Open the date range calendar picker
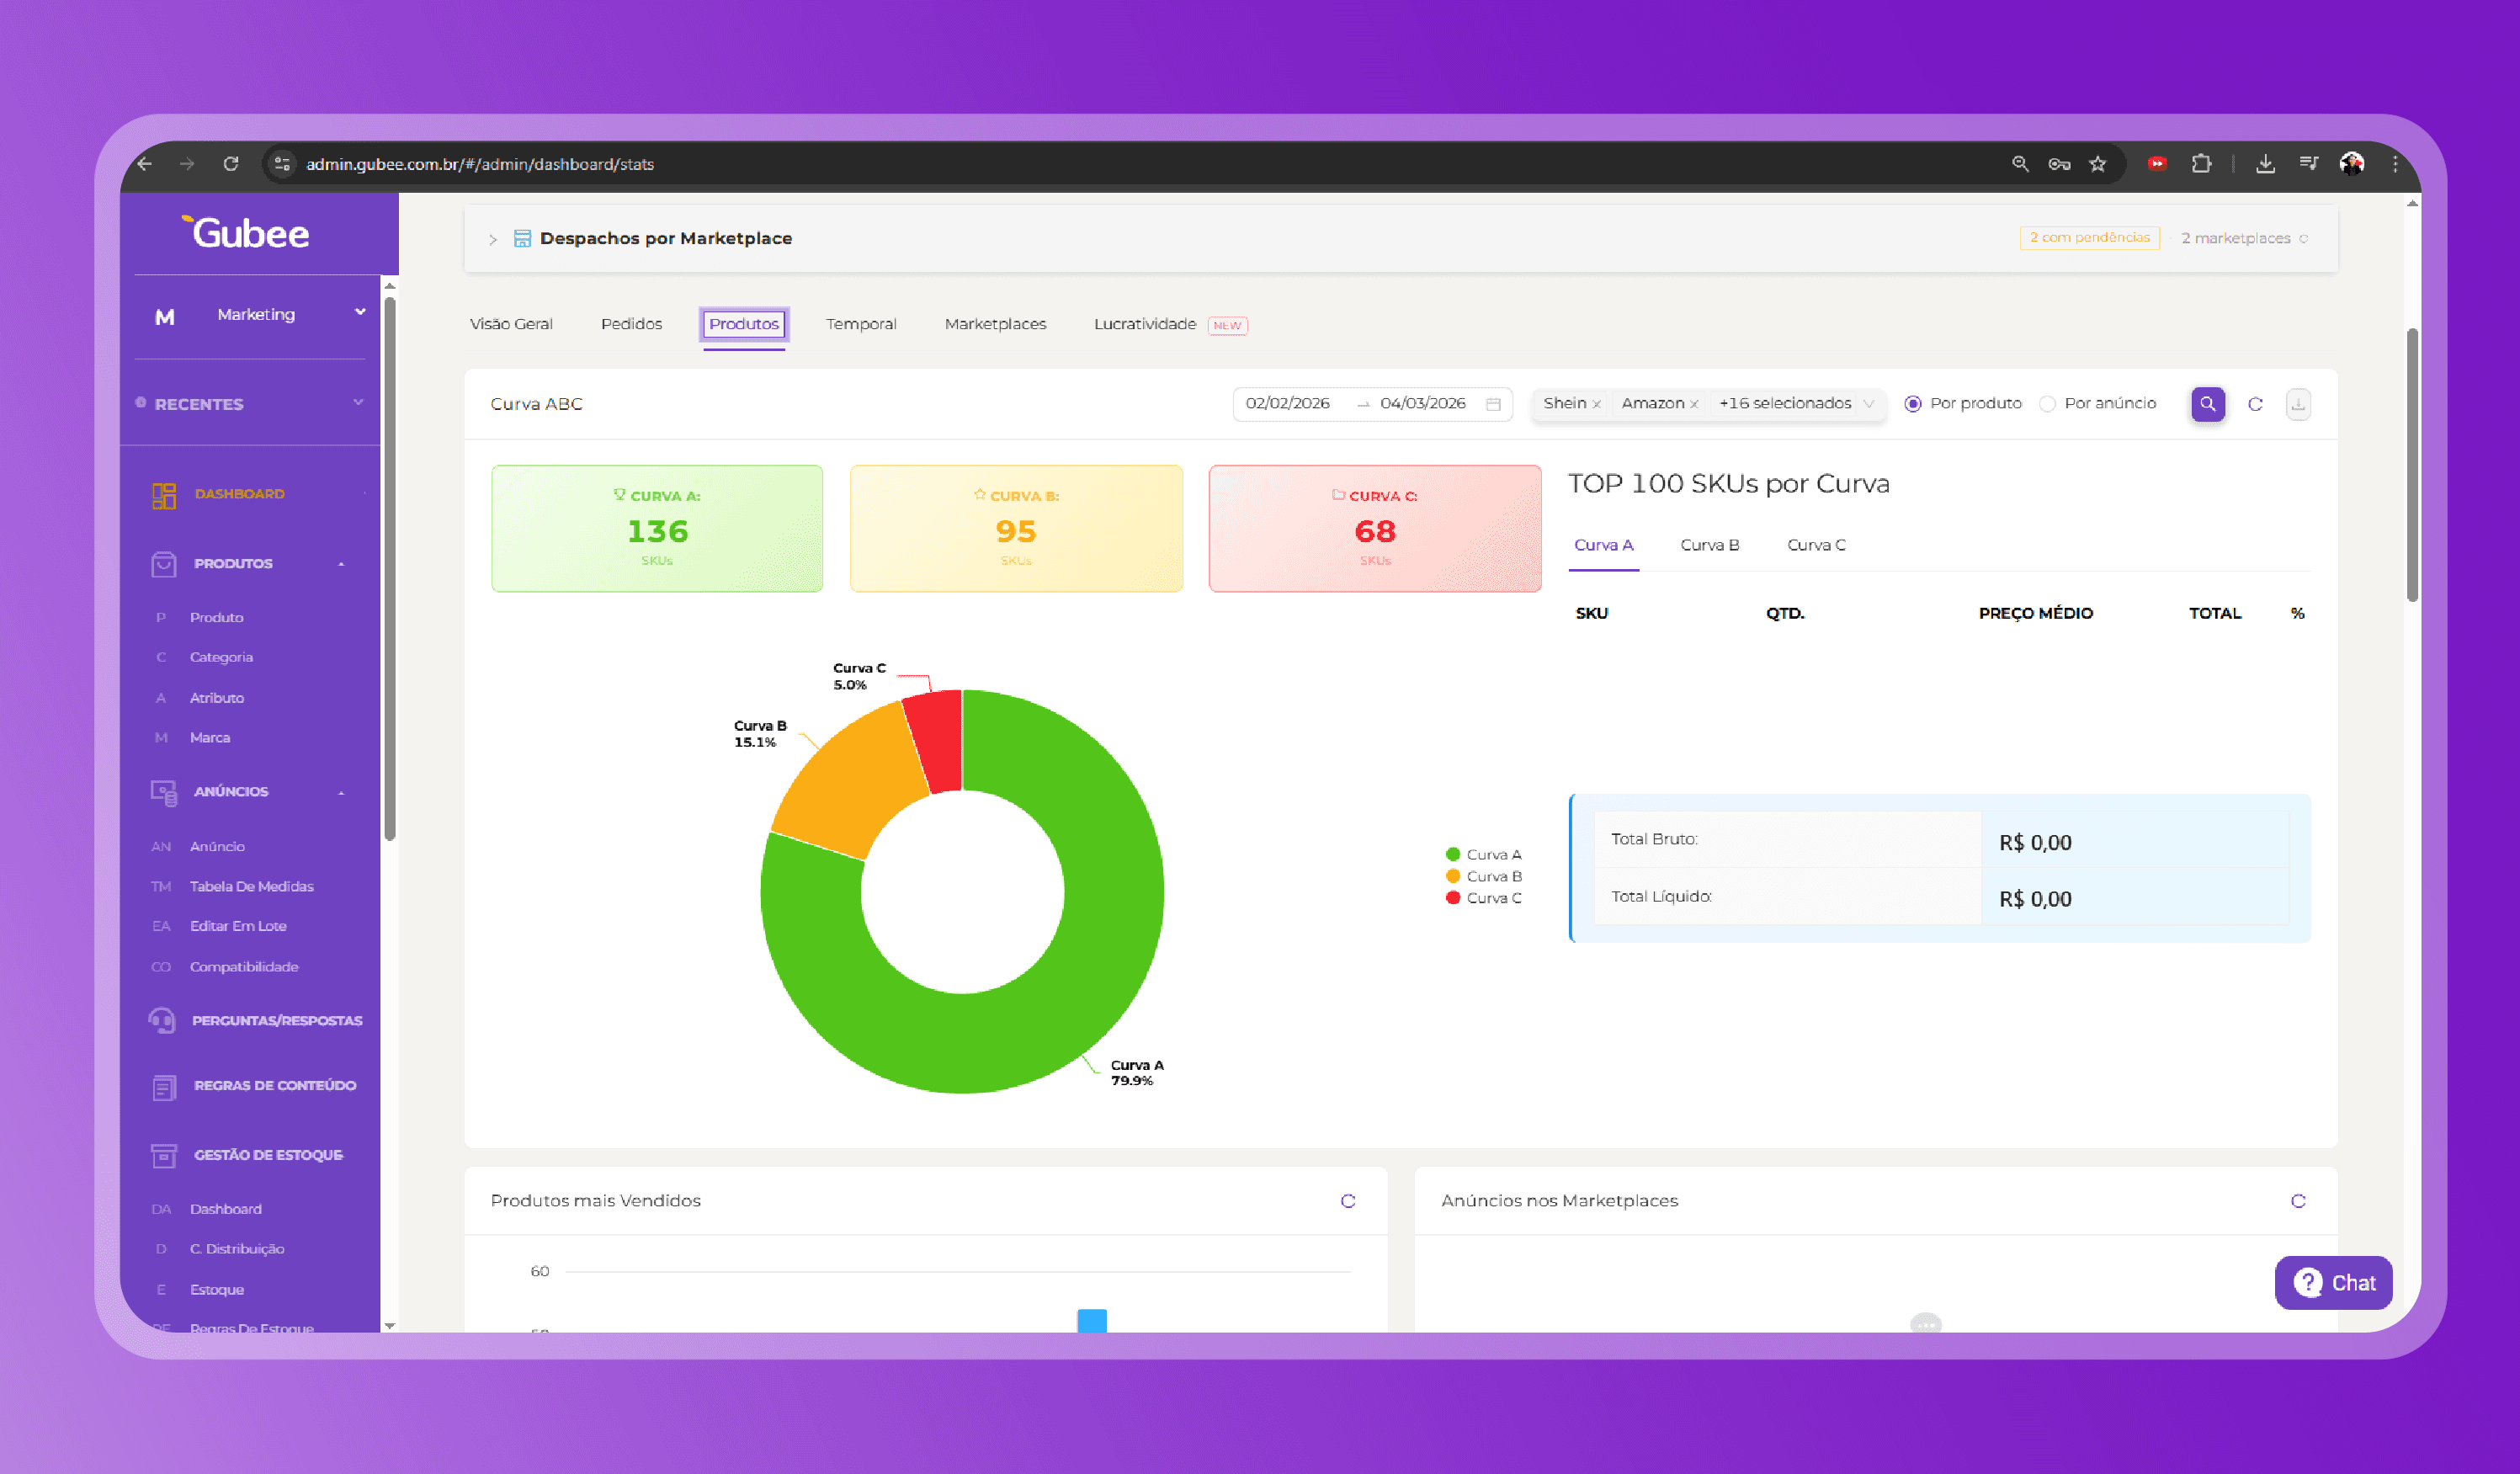This screenshot has width=2520, height=1474. tap(1493, 404)
